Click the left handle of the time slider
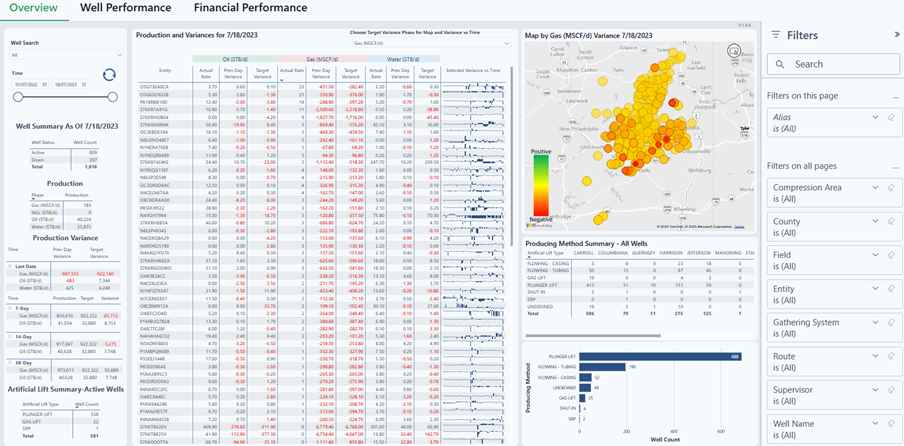 click(x=18, y=97)
